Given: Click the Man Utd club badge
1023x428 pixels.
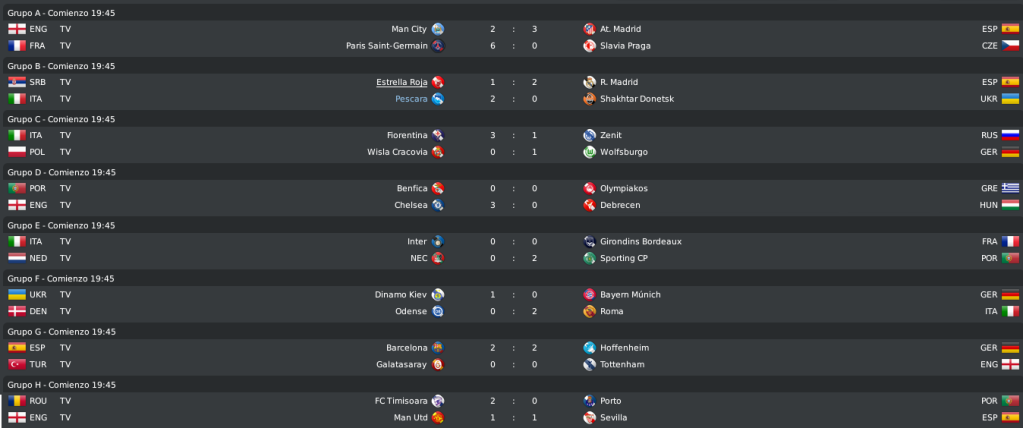Looking at the screenshot, I should [438, 418].
